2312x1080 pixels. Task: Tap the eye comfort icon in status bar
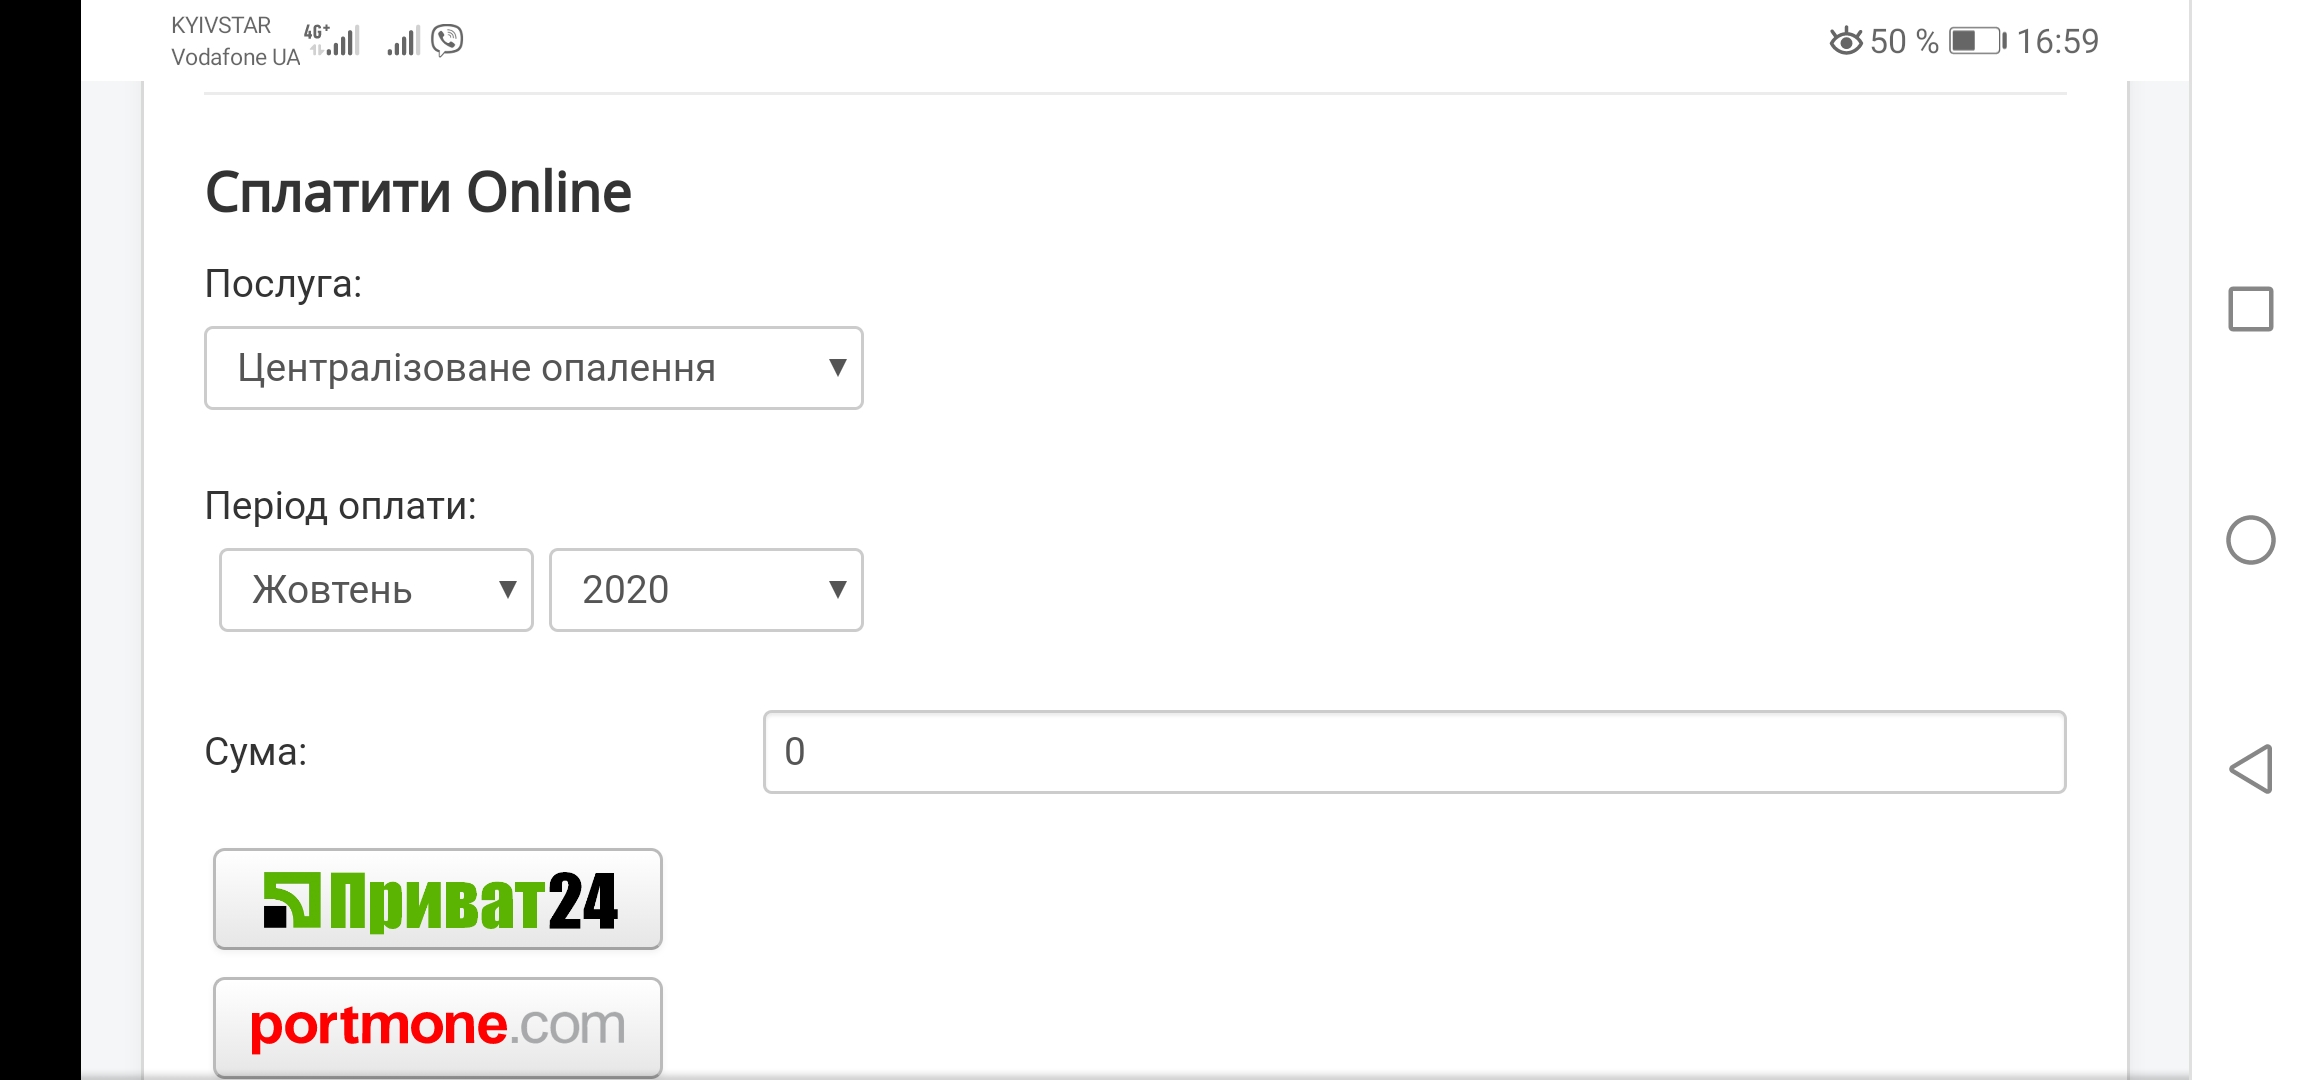[1846, 41]
